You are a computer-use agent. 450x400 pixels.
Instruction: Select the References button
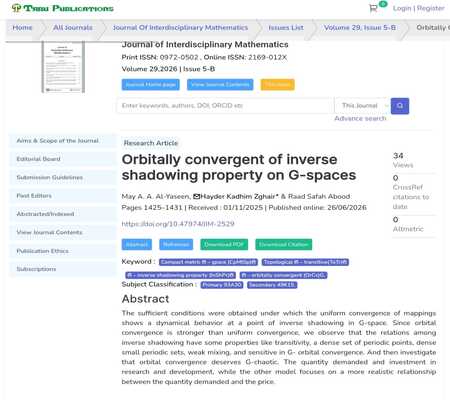[x=176, y=244]
